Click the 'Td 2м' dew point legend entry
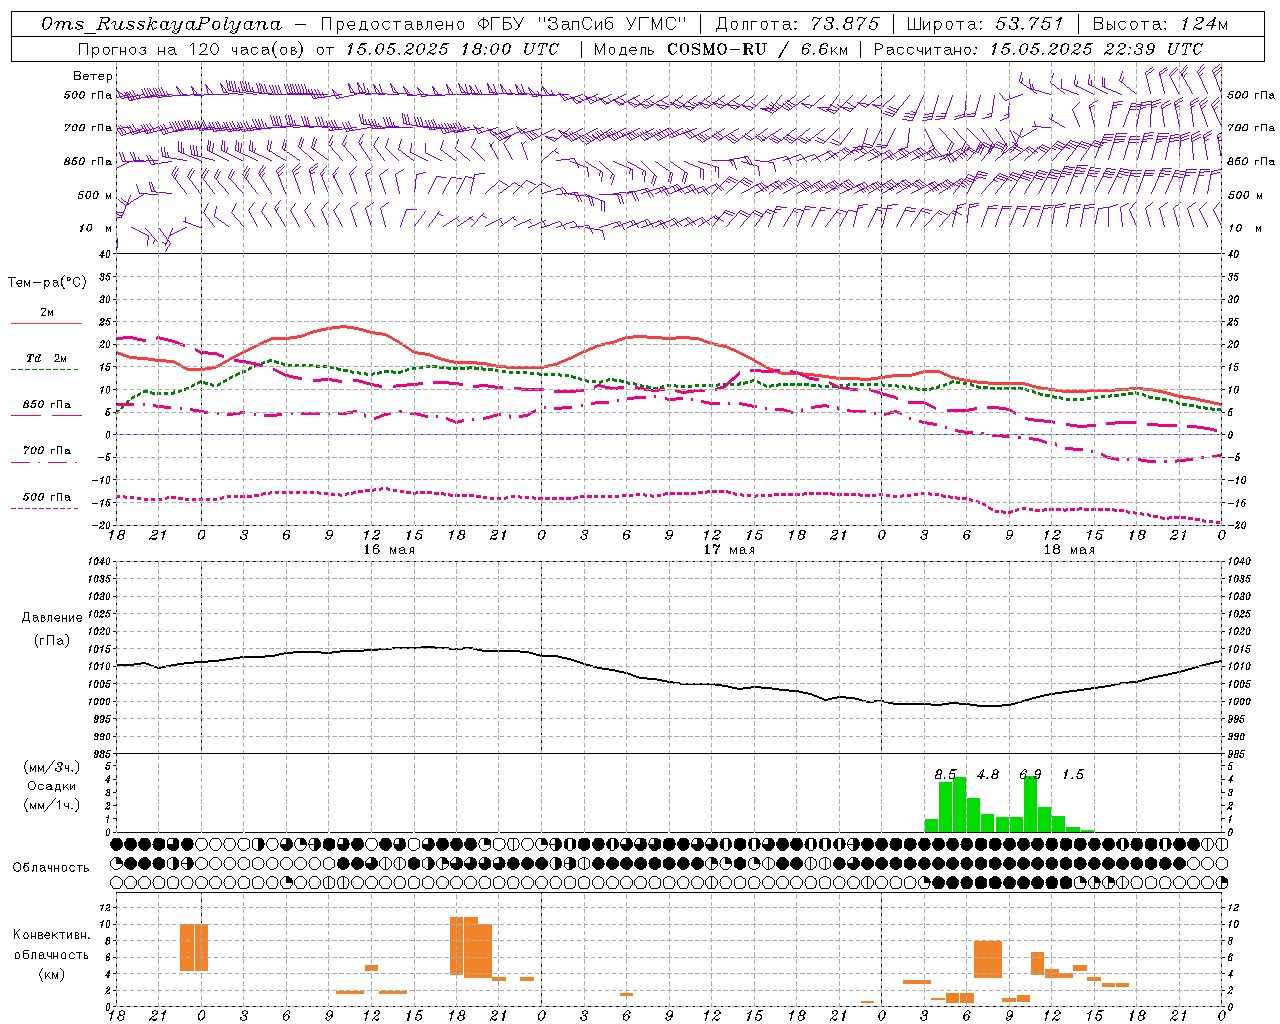The width and height of the screenshot is (1280, 1024). pos(47,358)
